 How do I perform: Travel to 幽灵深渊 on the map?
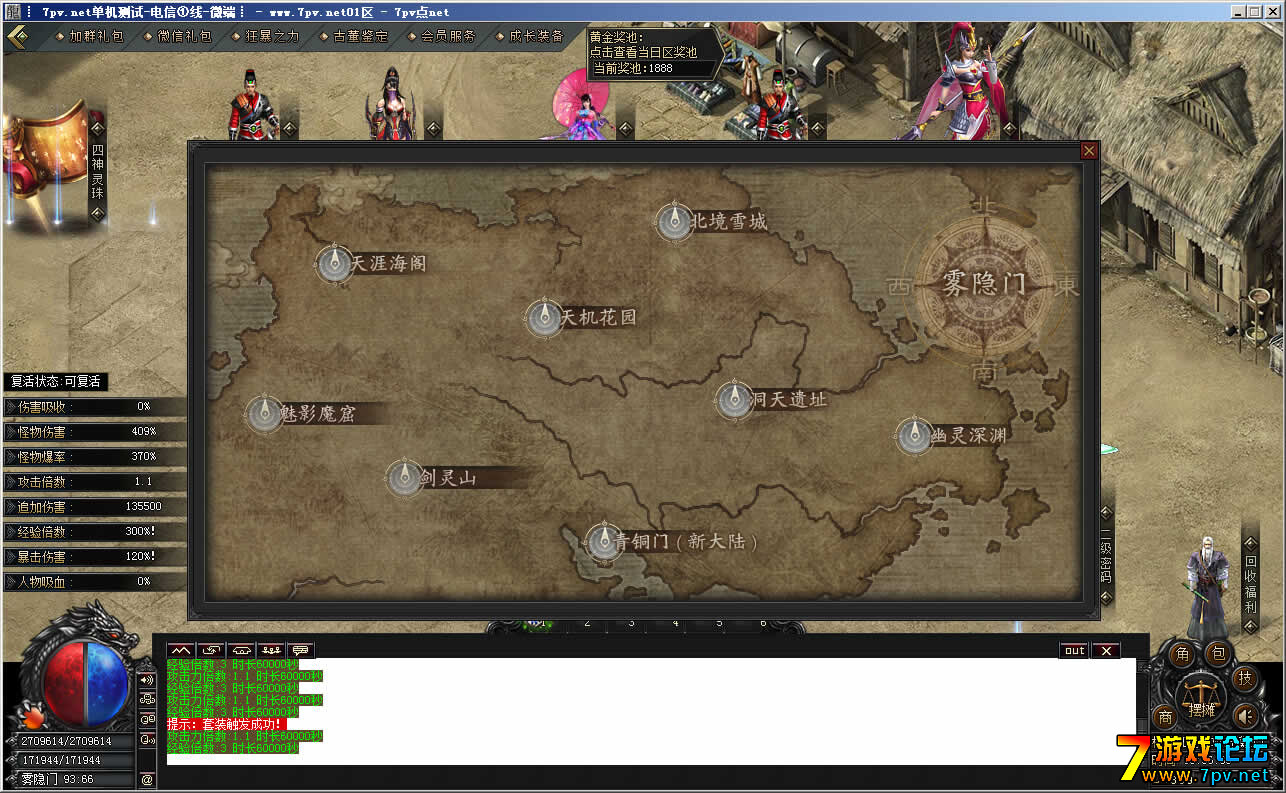952,435
